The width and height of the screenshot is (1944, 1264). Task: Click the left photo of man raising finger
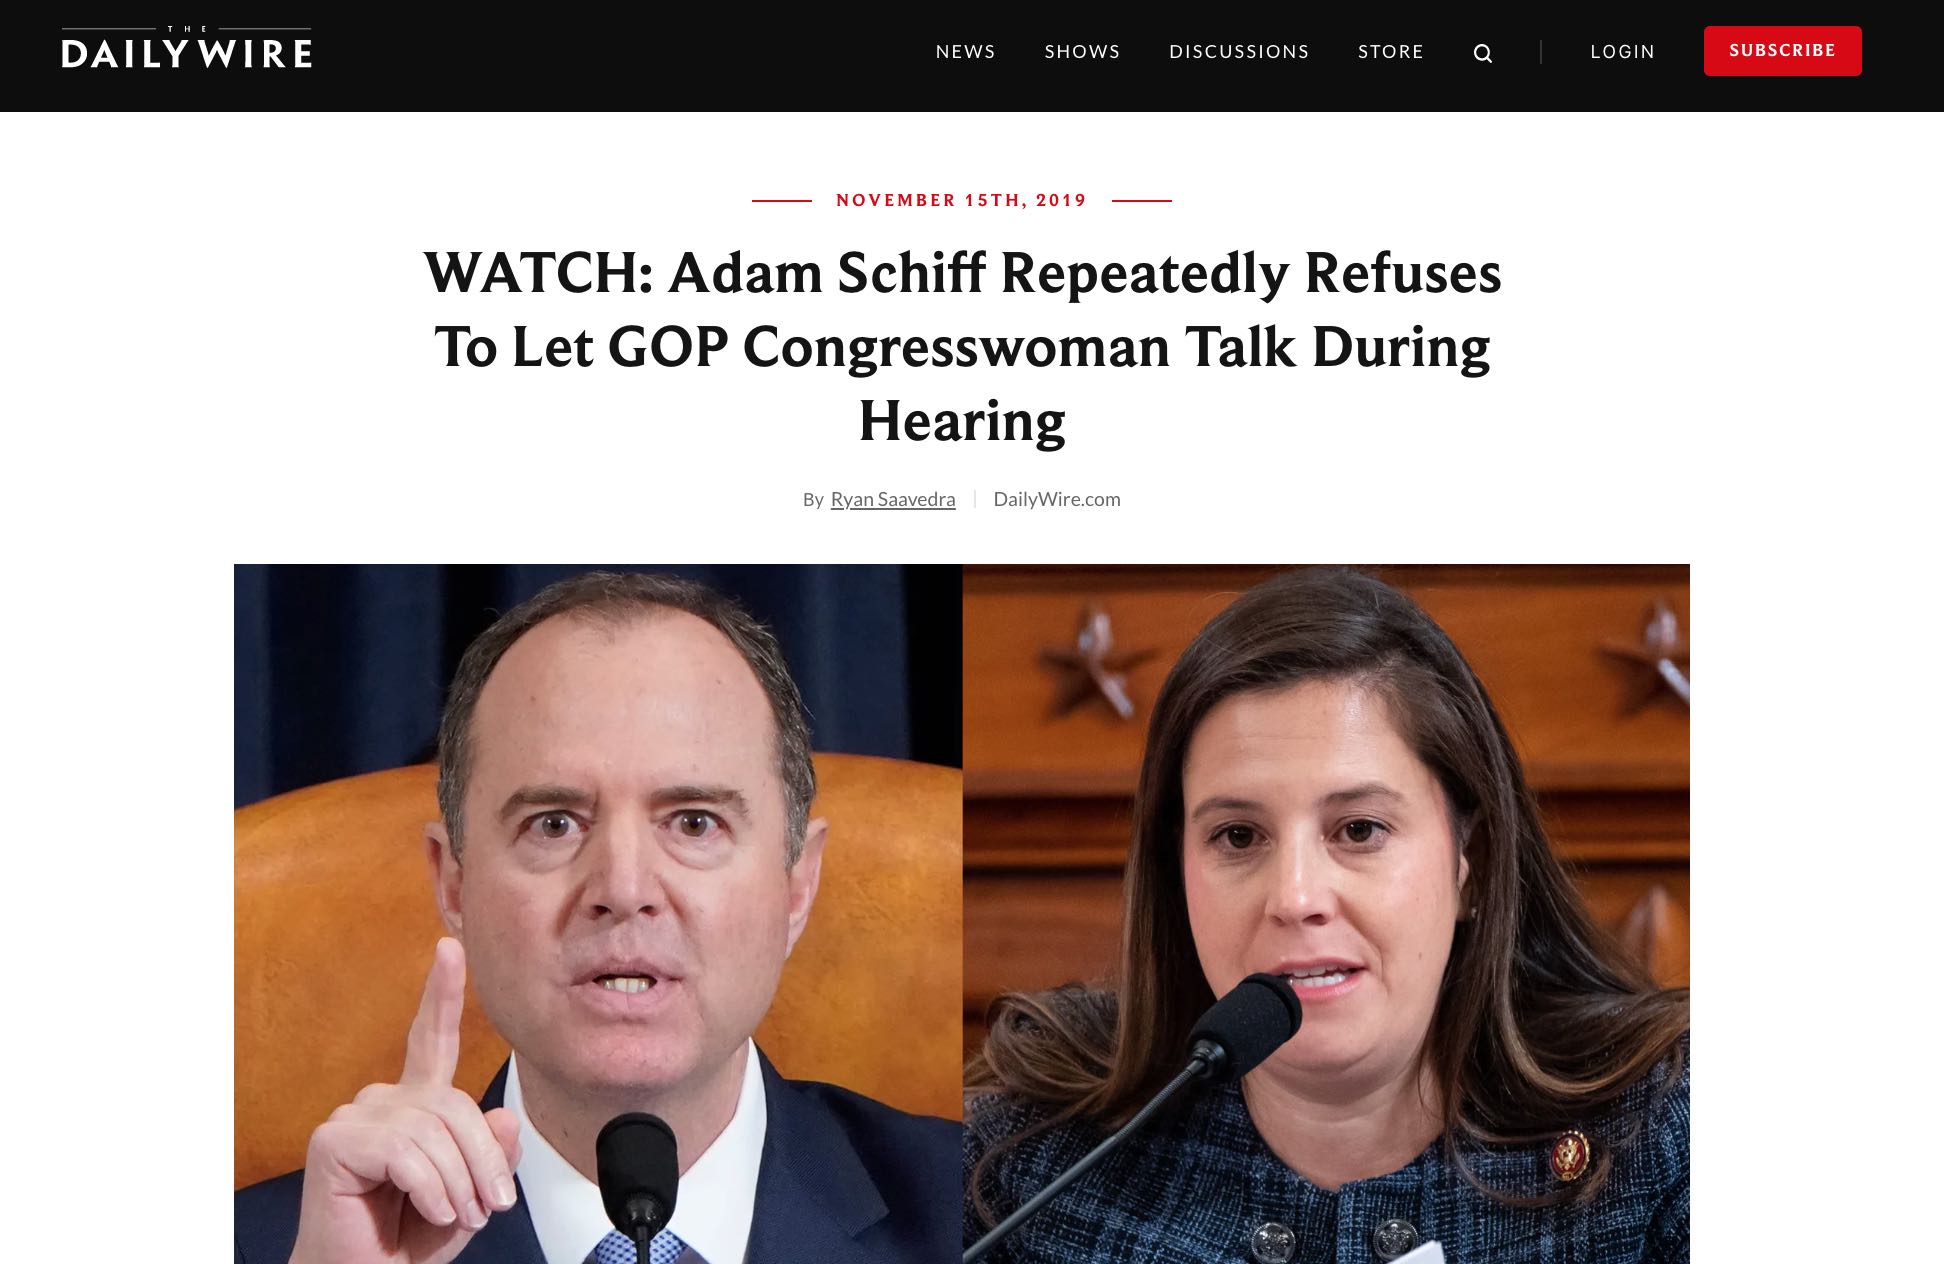point(598,914)
